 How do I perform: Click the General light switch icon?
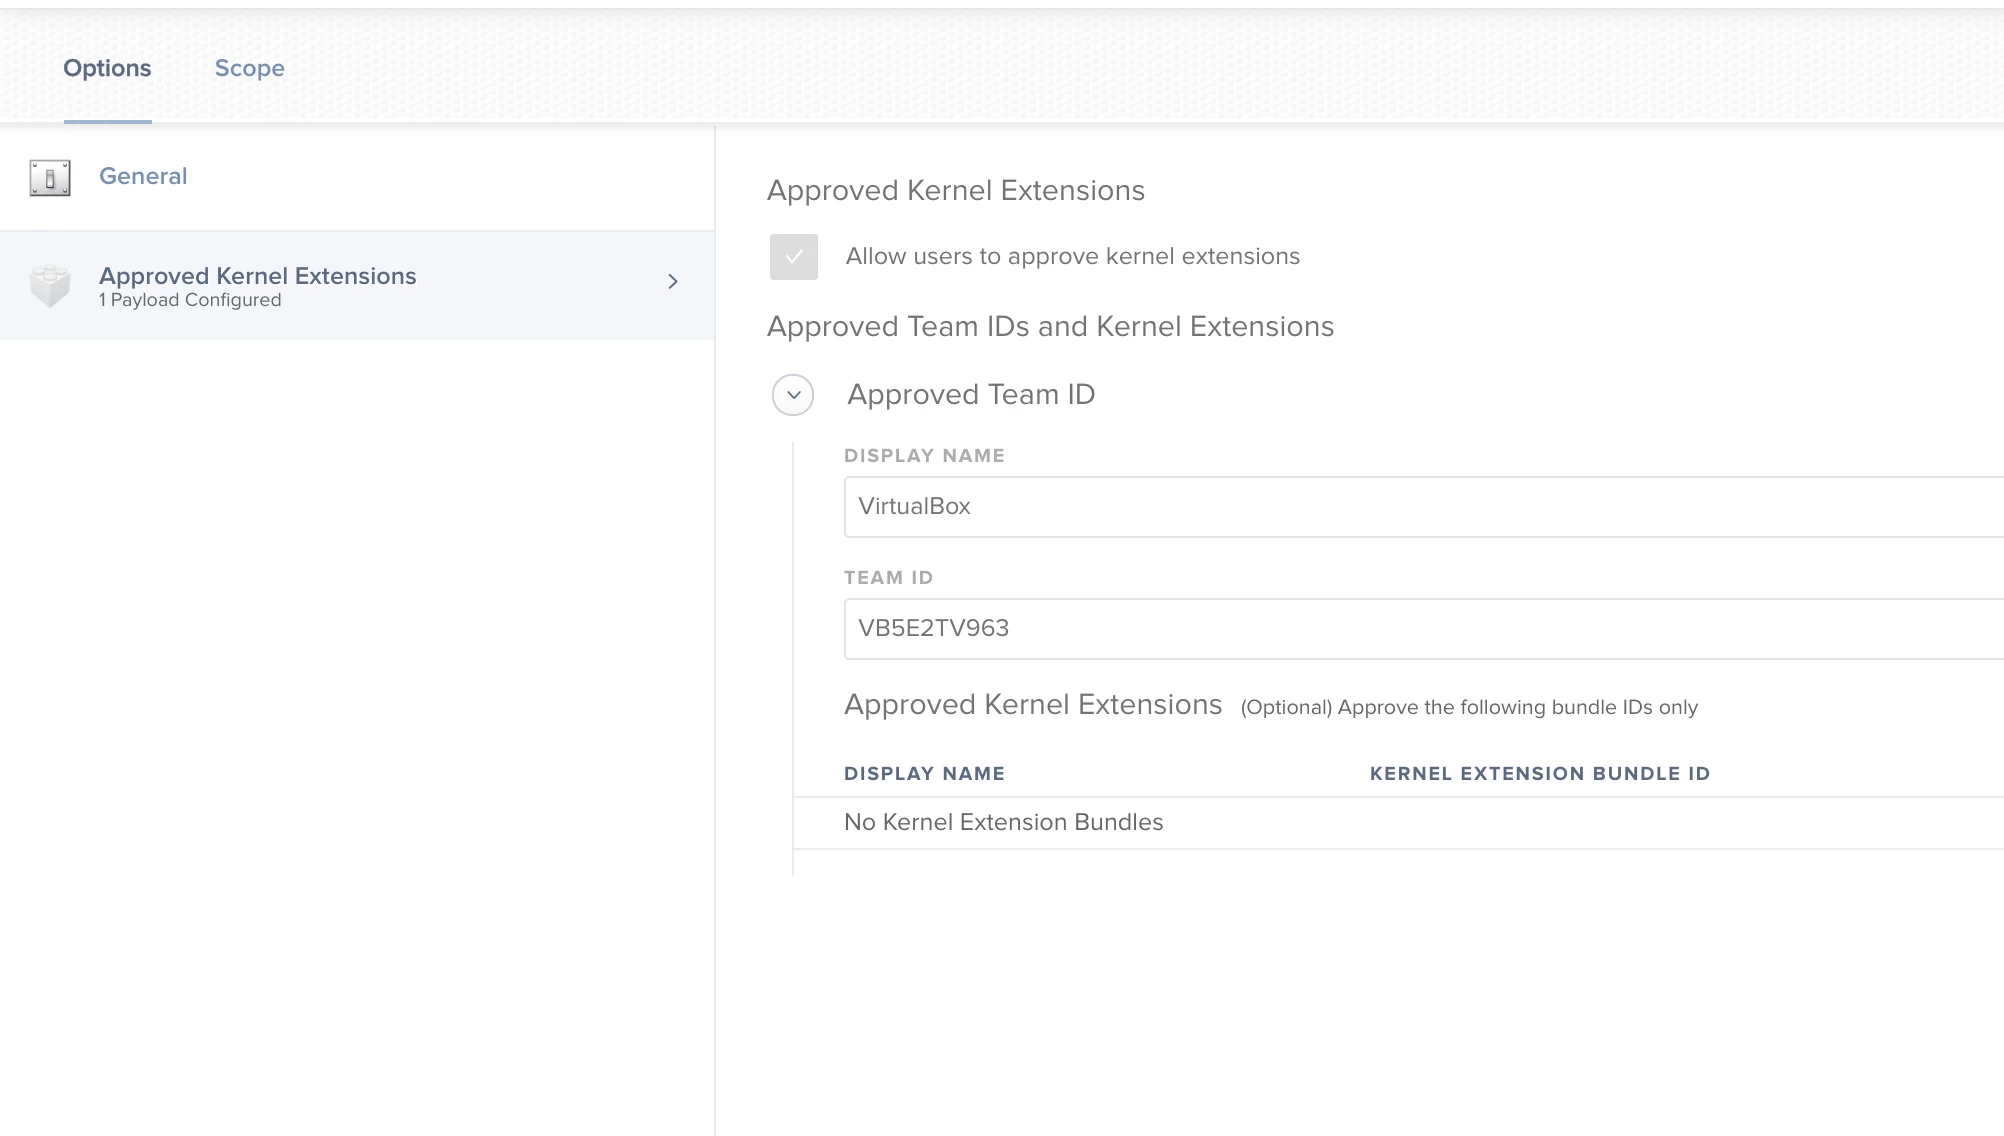50,178
